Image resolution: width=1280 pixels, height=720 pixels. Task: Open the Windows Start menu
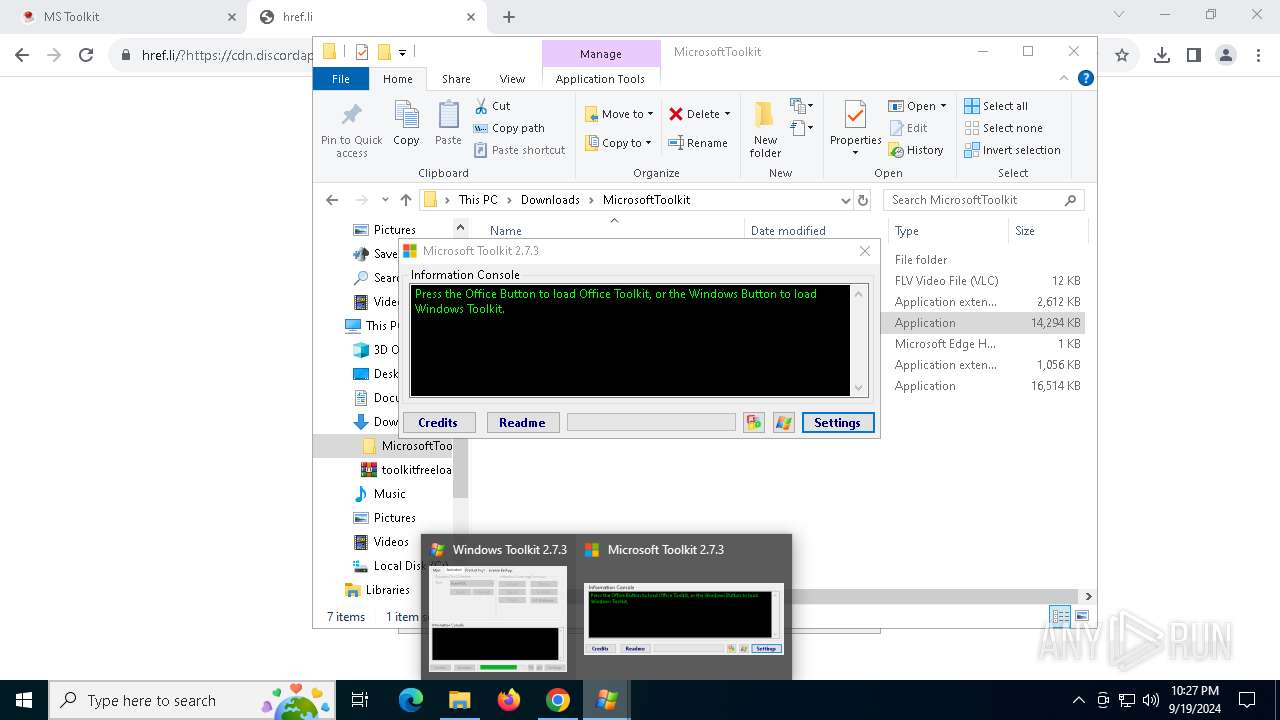point(24,700)
